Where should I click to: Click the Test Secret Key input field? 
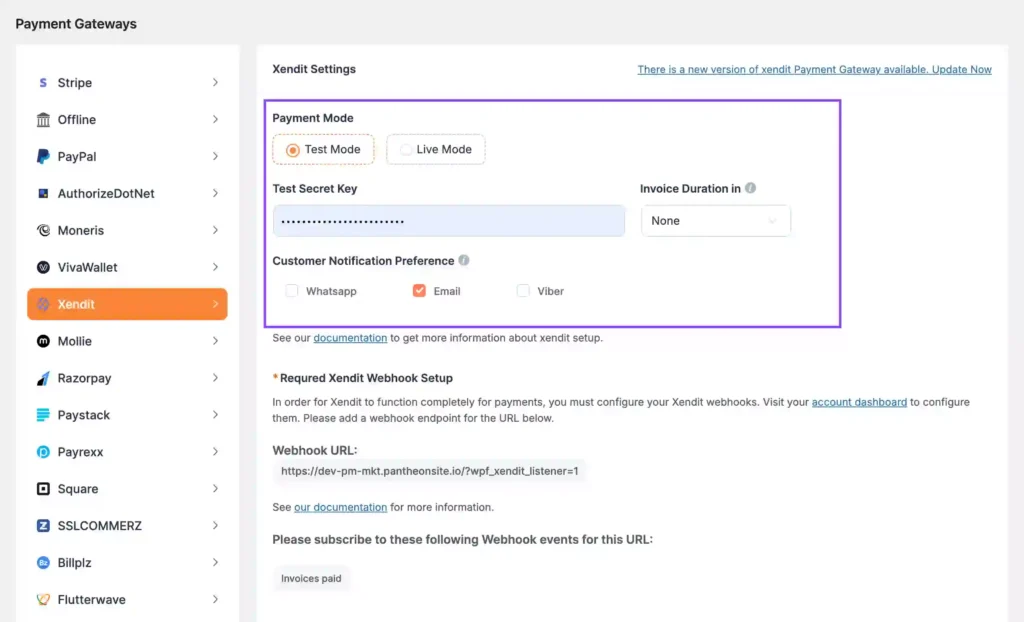pyautogui.click(x=449, y=221)
